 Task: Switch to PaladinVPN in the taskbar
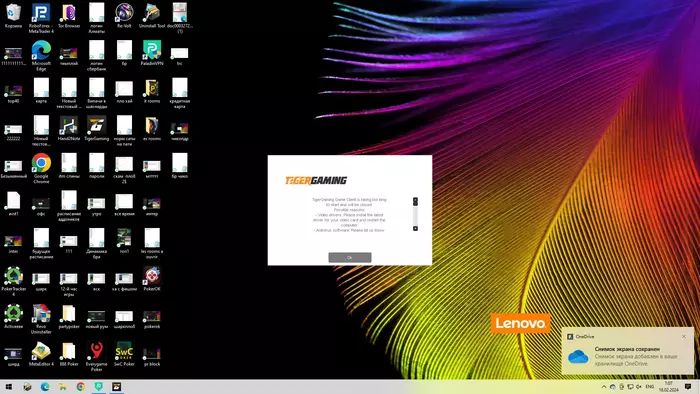tap(99, 387)
